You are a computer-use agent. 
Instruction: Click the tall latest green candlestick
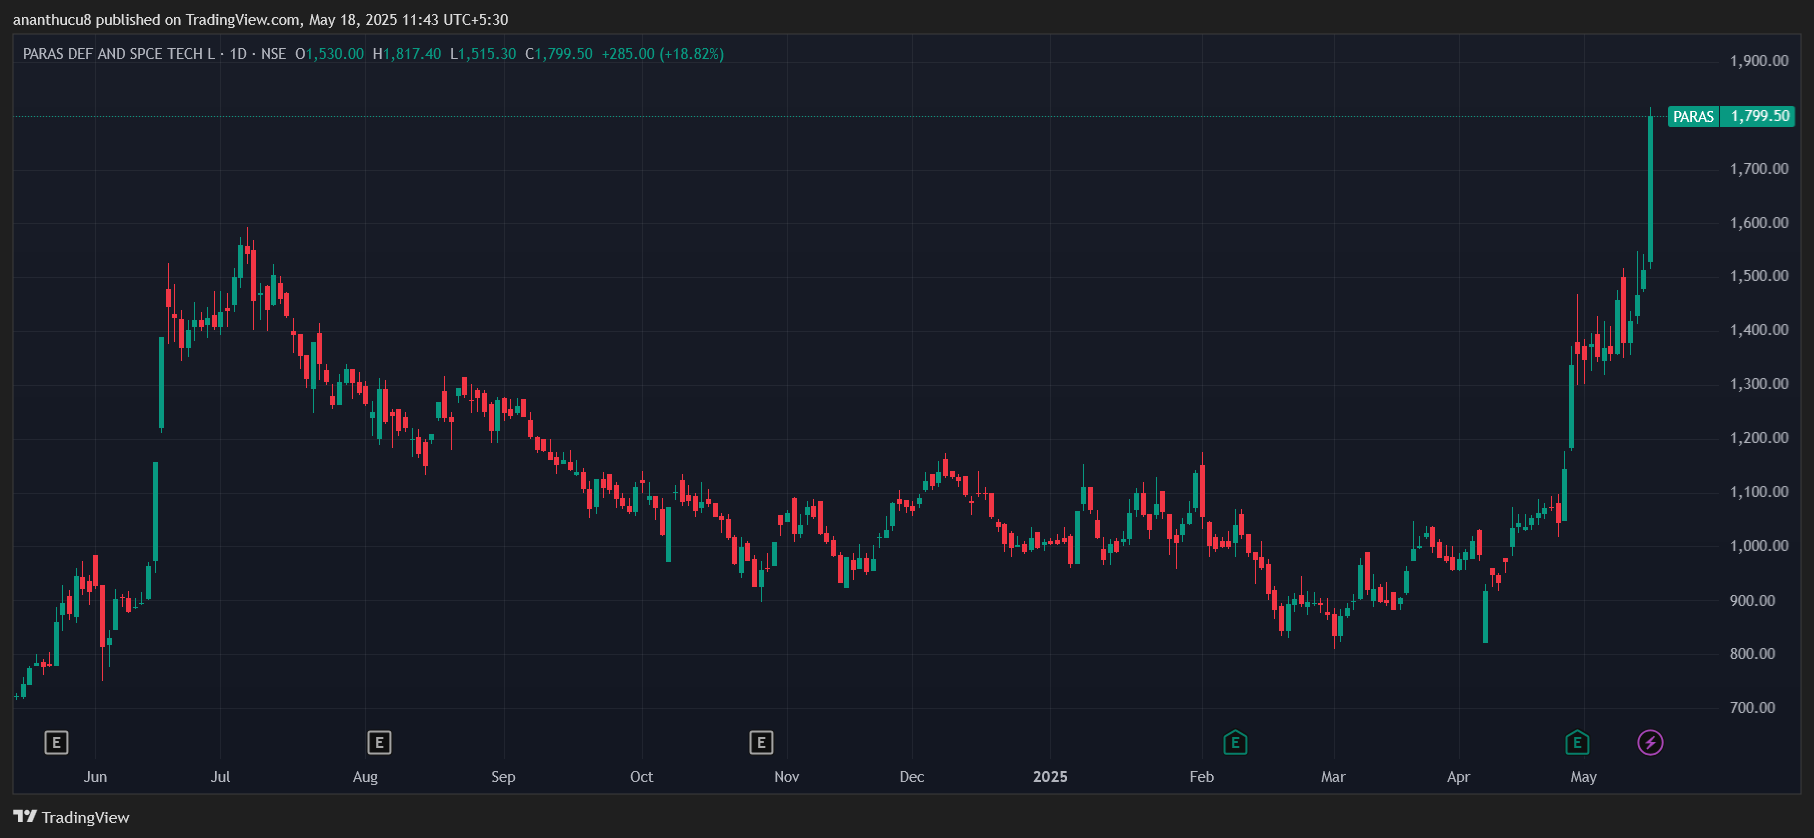(x=1650, y=190)
